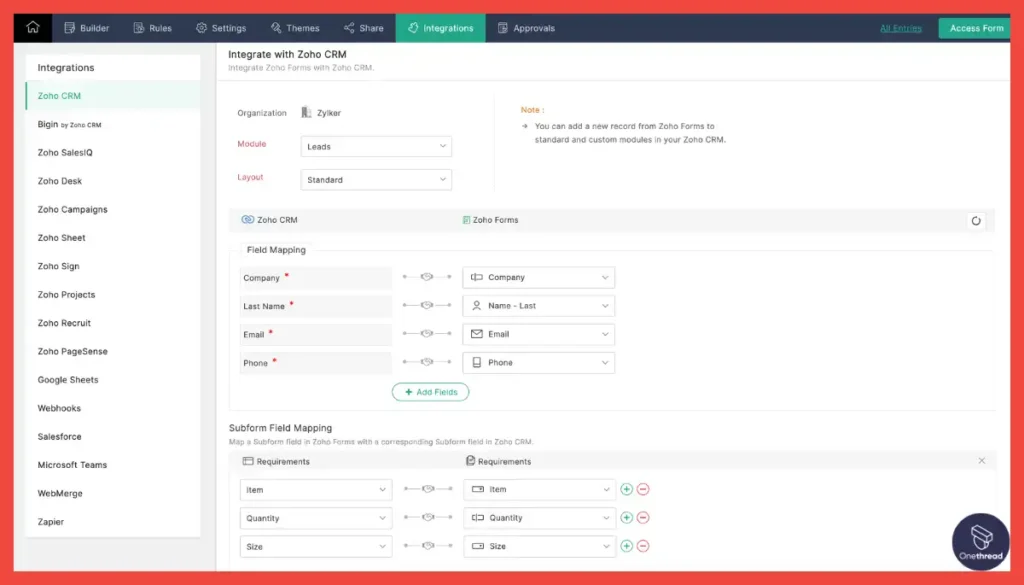Open the Phone form field dropdown
The height and width of the screenshot is (585, 1024).
pos(538,362)
